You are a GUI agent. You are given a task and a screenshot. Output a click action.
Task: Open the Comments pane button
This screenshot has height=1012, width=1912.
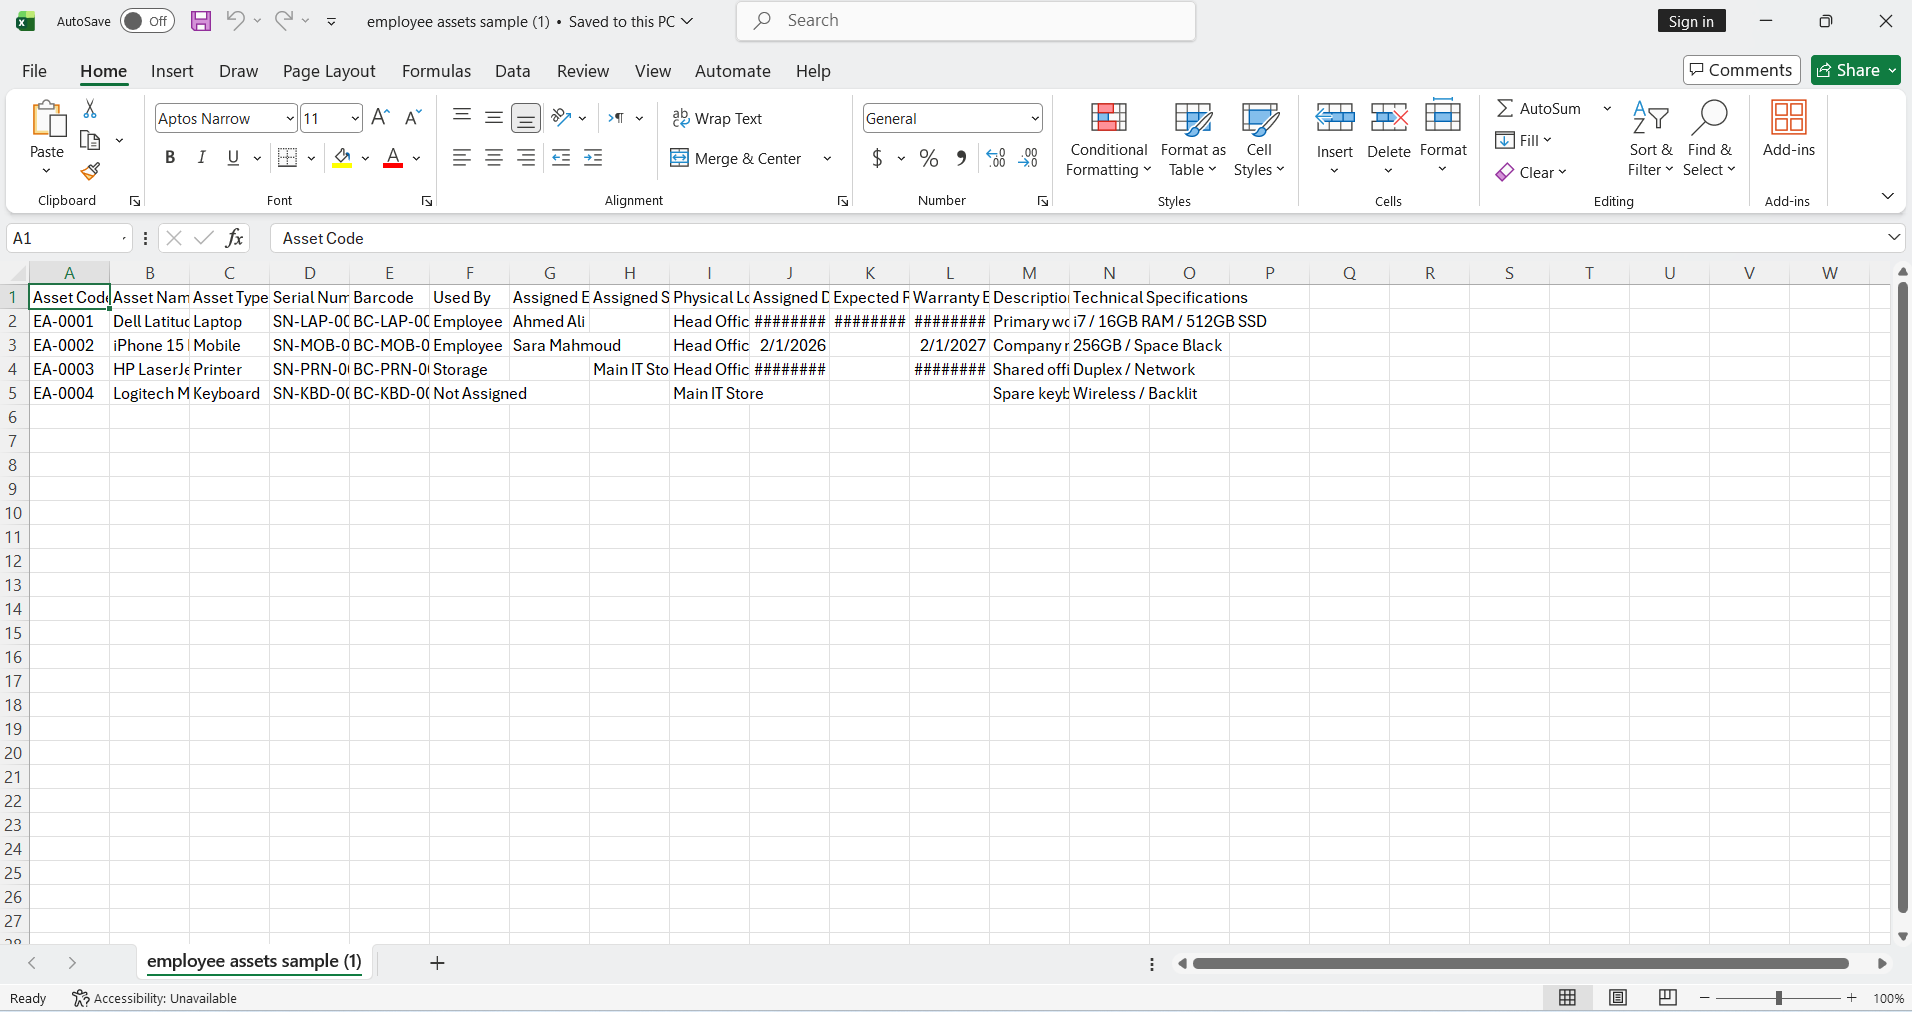point(1741,70)
